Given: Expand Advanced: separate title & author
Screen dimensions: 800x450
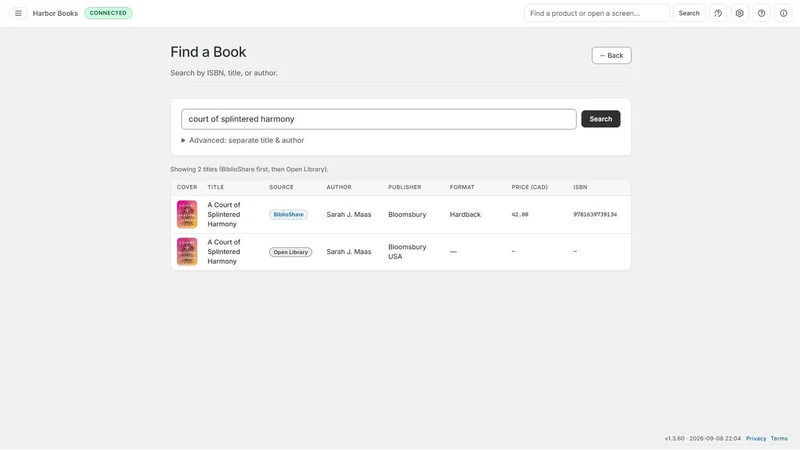Looking at the screenshot, I should point(243,140).
